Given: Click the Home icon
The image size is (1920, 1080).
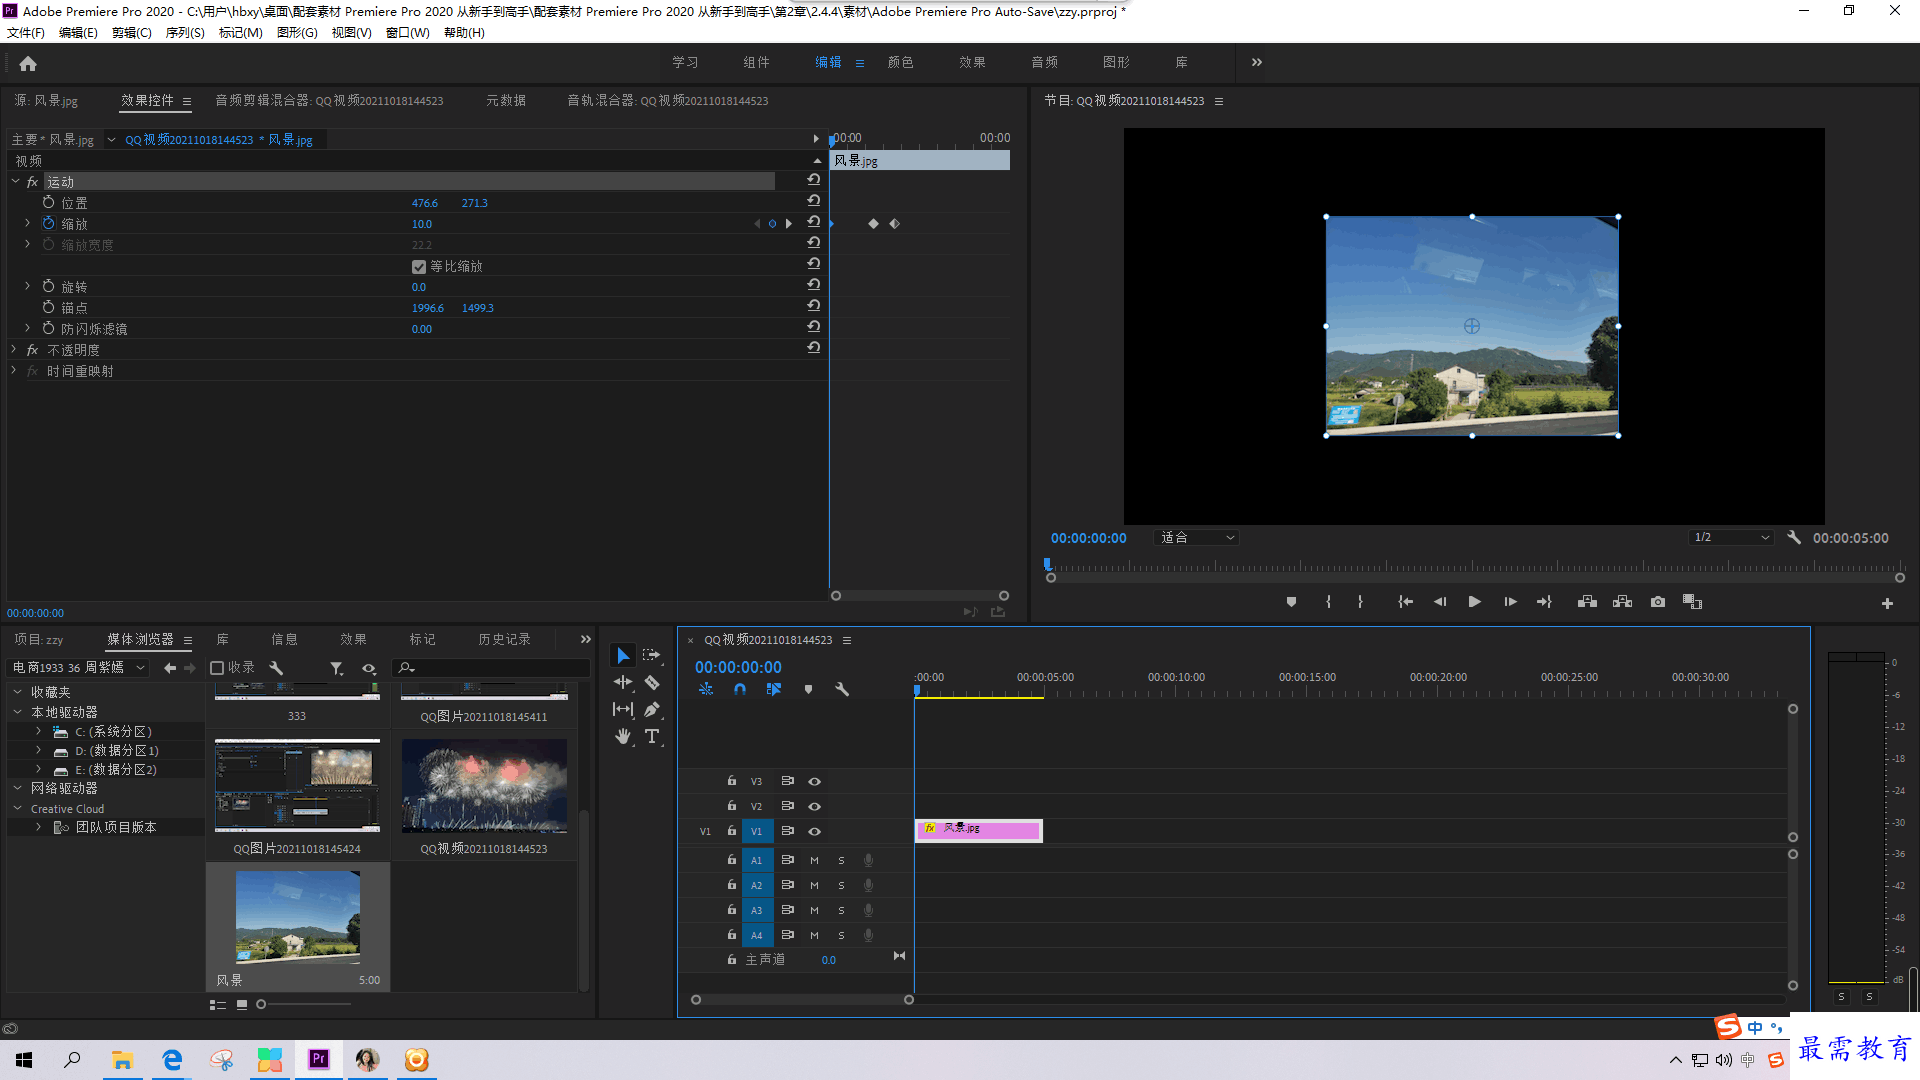Looking at the screenshot, I should (28, 63).
